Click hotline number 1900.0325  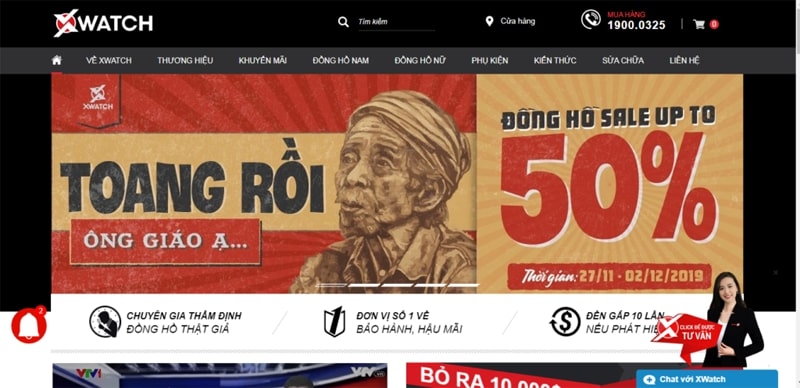(x=636, y=25)
